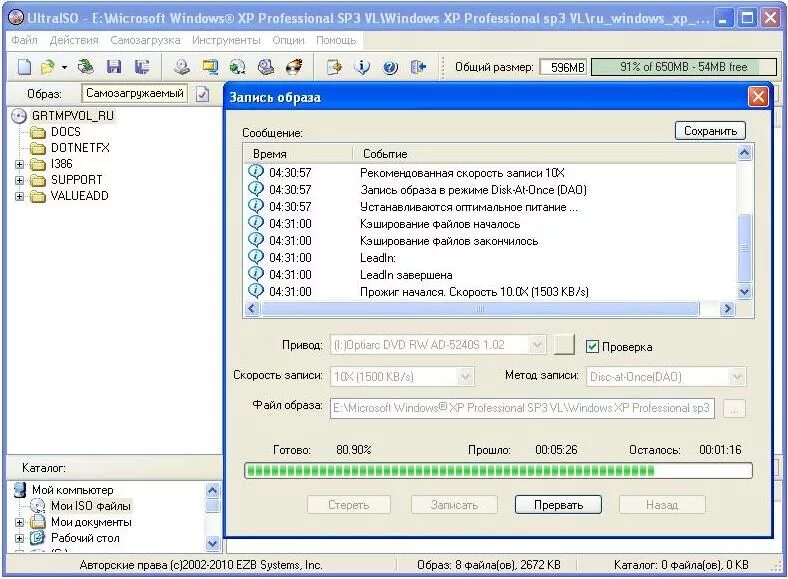Select 'Кэширование файлов началось' log row
Viewport: 788px width, 579px height.
tap(490, 224)
